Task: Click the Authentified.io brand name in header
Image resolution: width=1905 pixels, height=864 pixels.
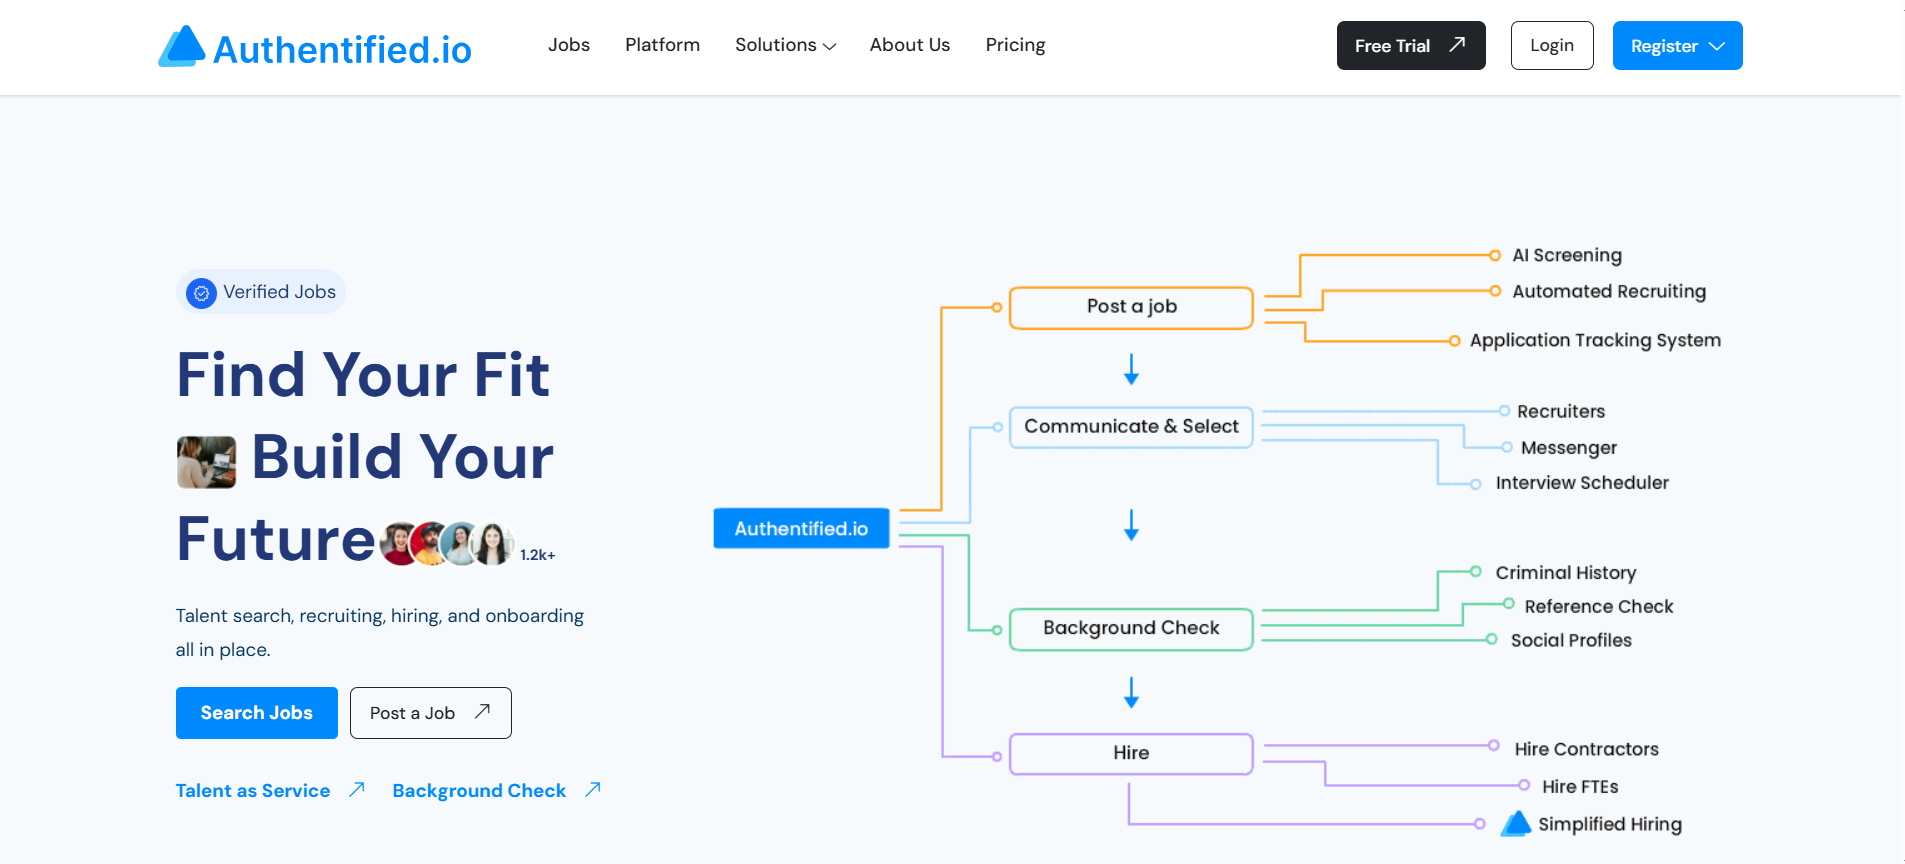Action: [342, 49]
